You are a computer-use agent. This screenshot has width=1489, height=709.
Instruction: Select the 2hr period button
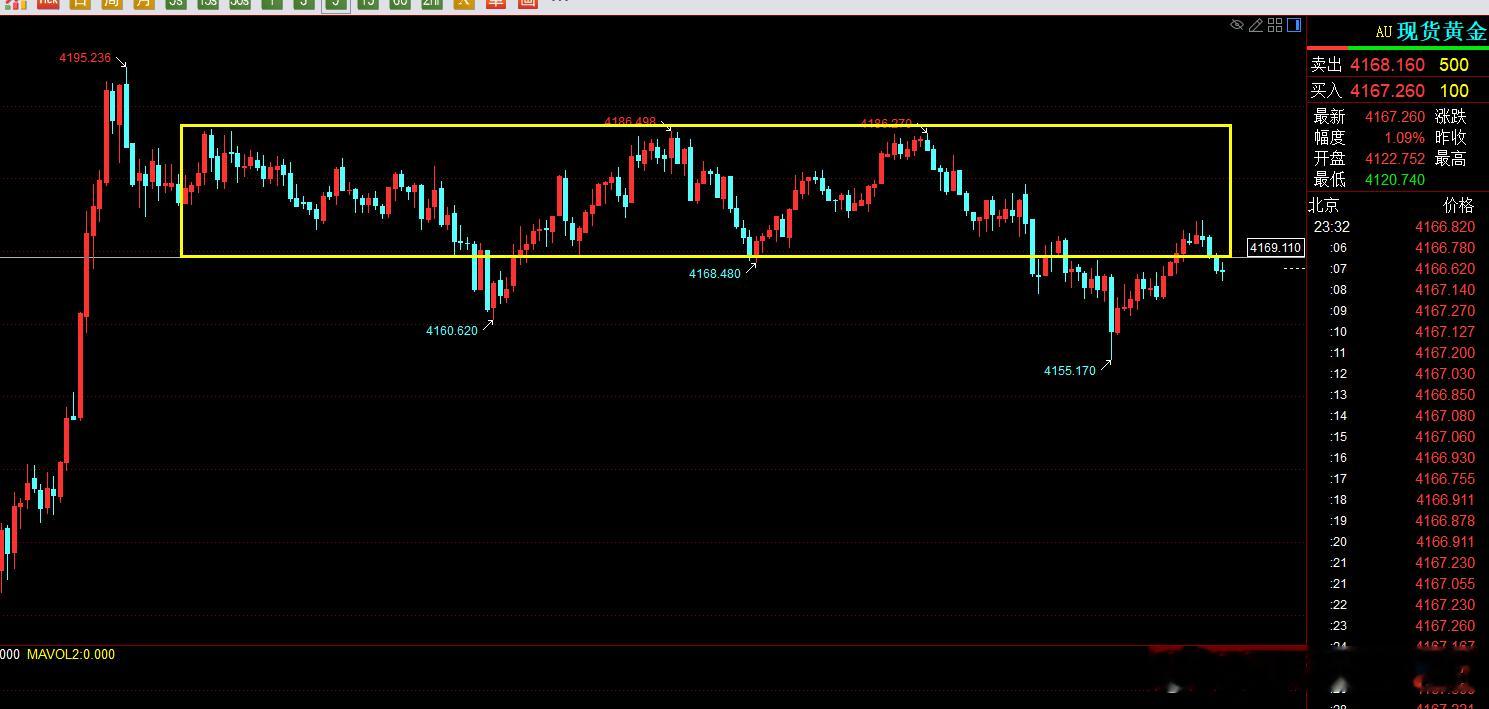[431, 3]
